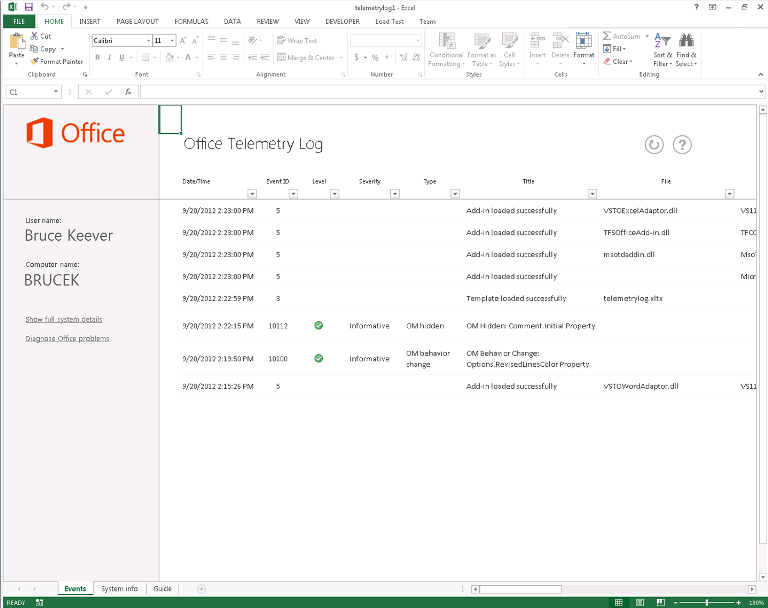This screenshot has width=768, height=608.
Task: Open the Fill Color picker
Action: pyautogui.click(x=169, y=57)
